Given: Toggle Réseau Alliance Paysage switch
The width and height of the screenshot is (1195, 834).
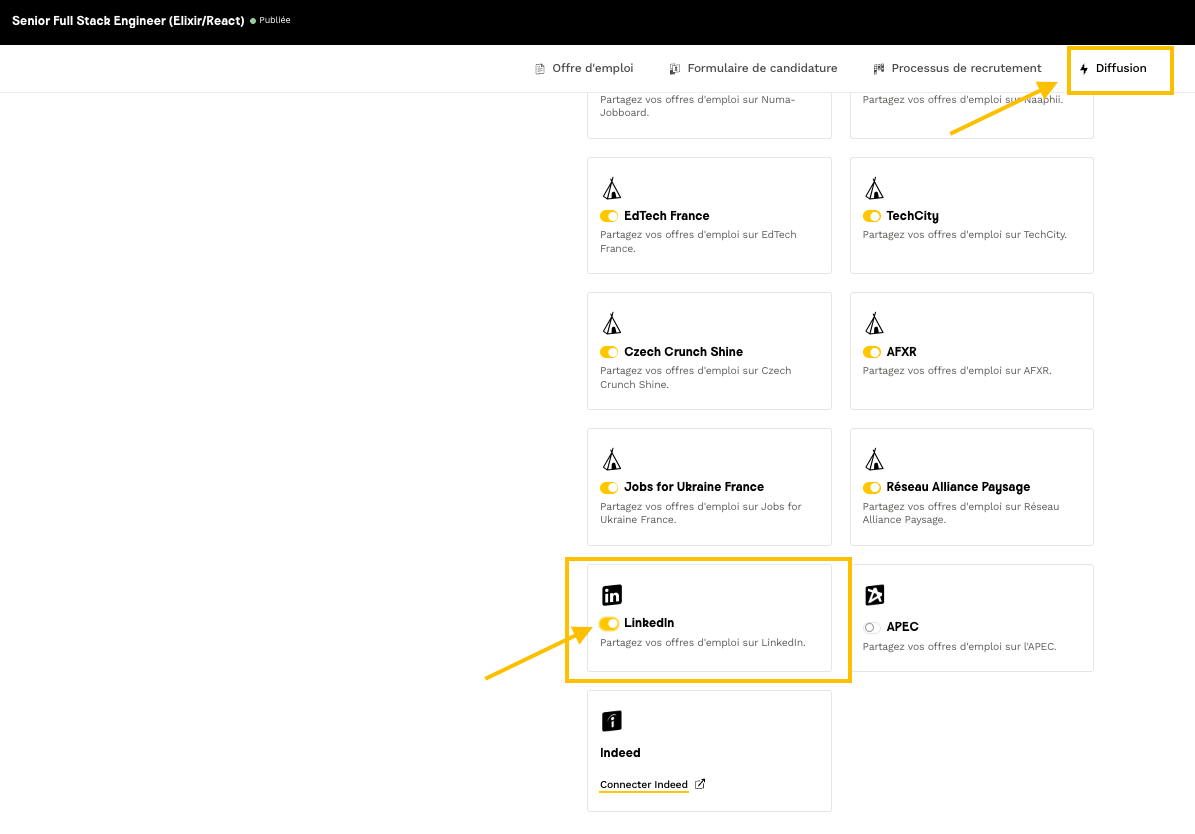Looking at the screenshot, I should click(871, 488).
